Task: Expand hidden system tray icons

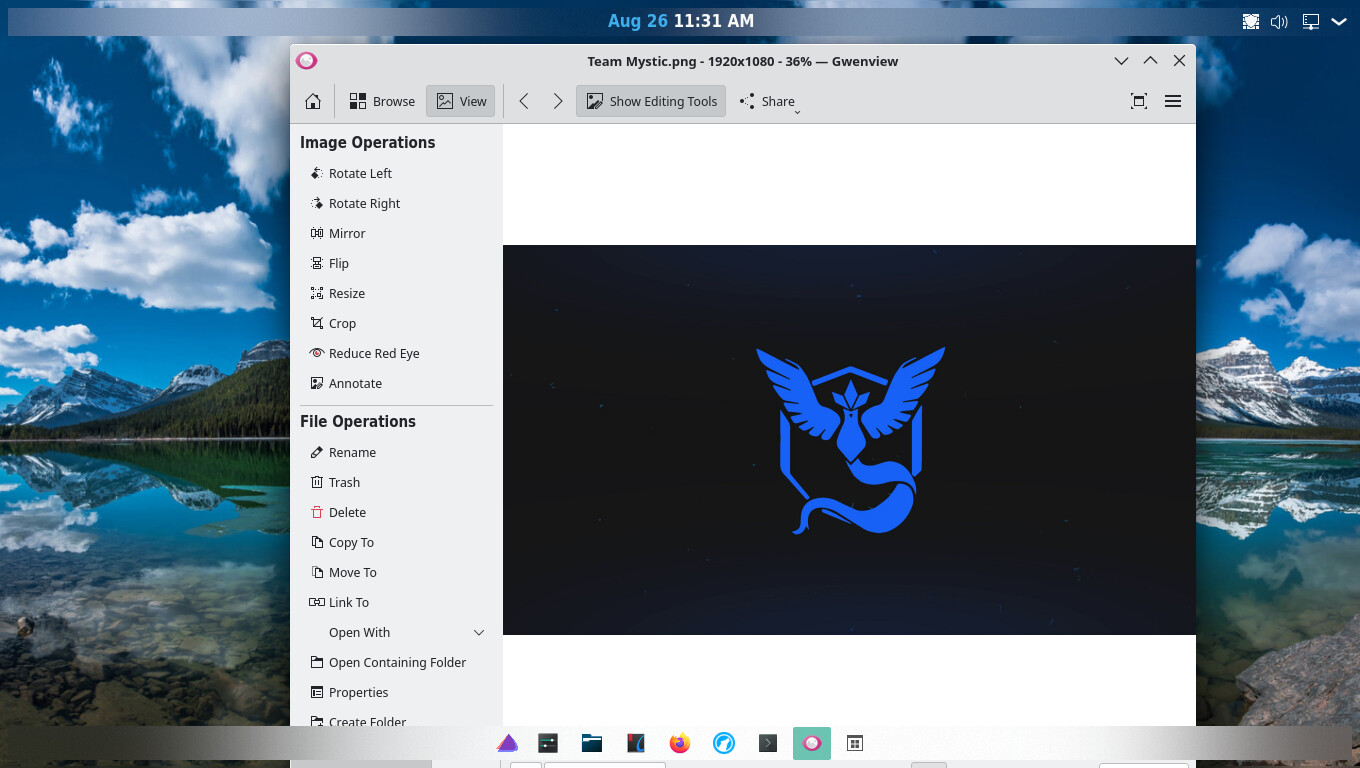Action: click(1339, 21)
